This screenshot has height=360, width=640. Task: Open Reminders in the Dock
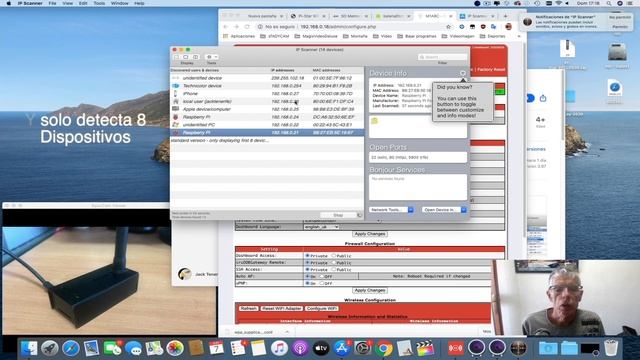point(238,348)
